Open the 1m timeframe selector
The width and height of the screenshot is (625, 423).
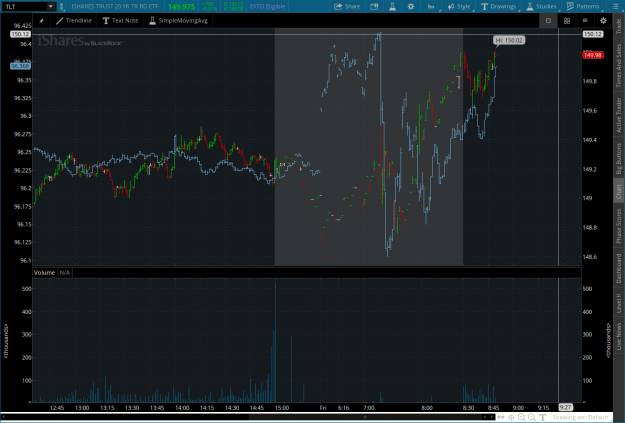click(x=431, y=6)
